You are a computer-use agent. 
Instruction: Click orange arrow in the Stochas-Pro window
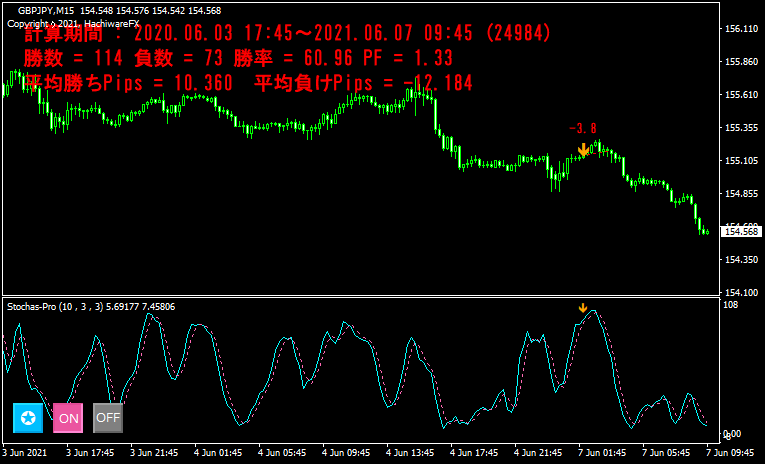click(583, 308)
